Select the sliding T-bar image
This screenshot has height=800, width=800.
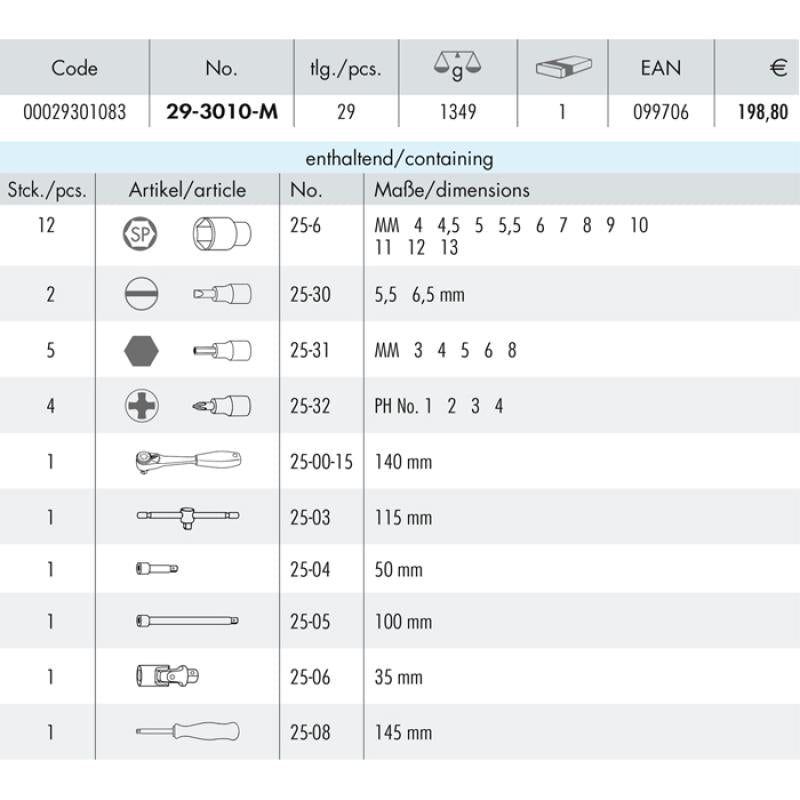click(x=188, y=517)
